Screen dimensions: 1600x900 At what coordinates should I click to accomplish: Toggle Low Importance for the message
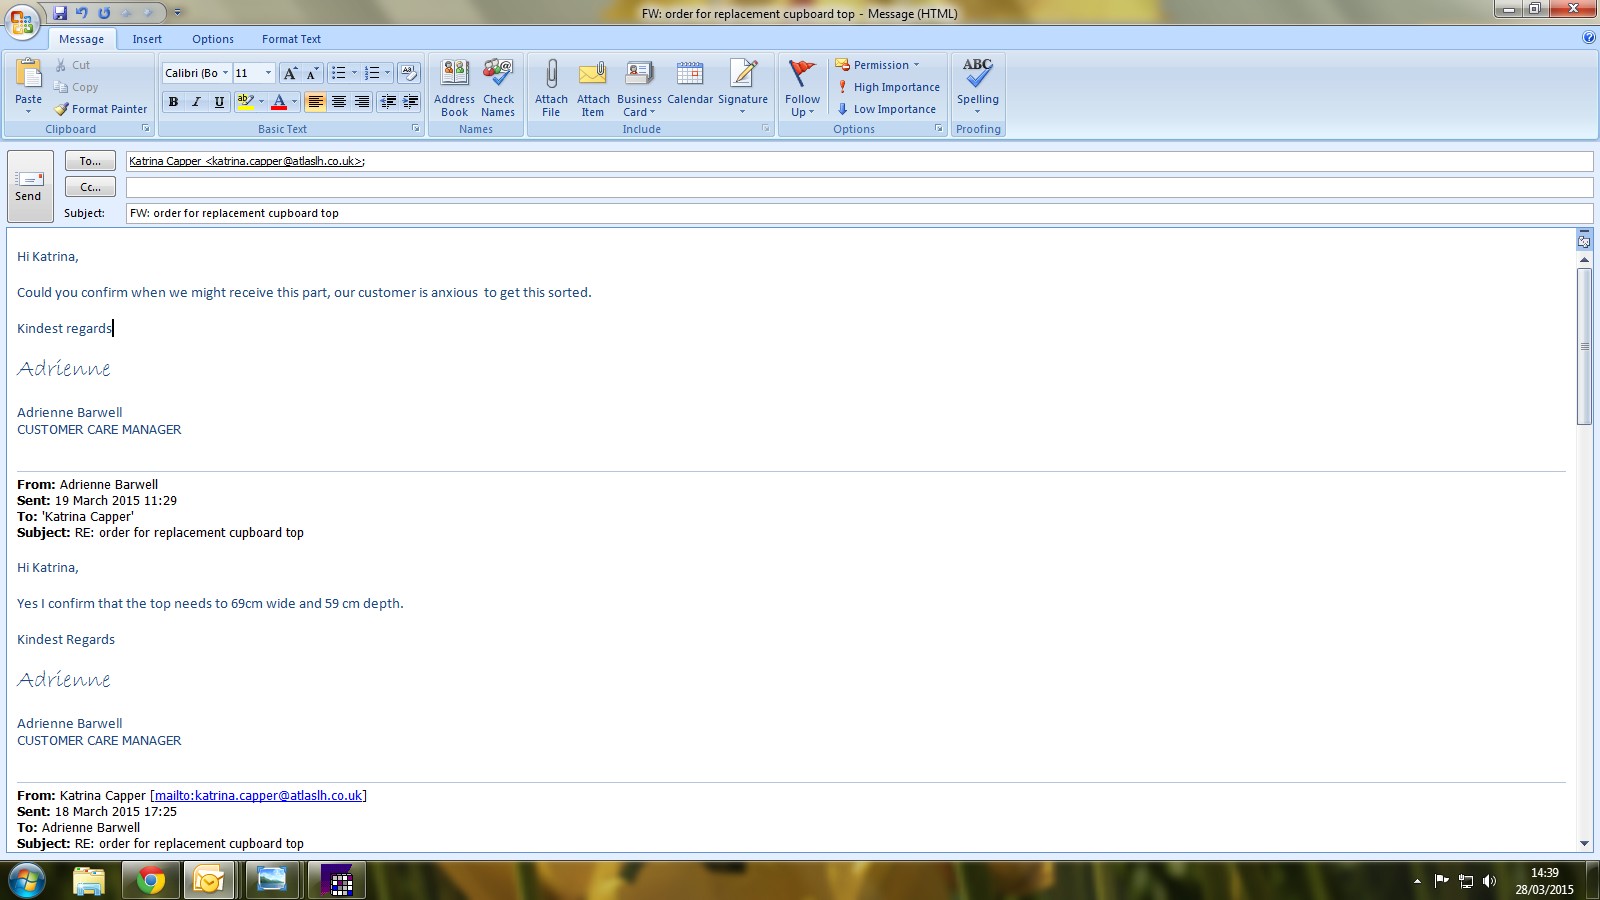(886, 109)
